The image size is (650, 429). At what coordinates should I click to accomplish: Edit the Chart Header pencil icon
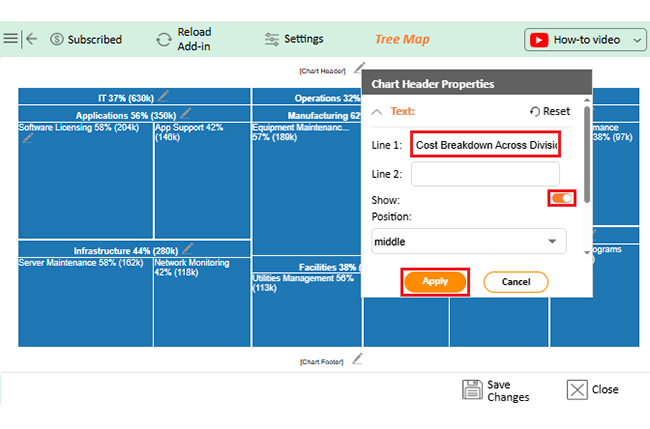[x=359, y=68]
